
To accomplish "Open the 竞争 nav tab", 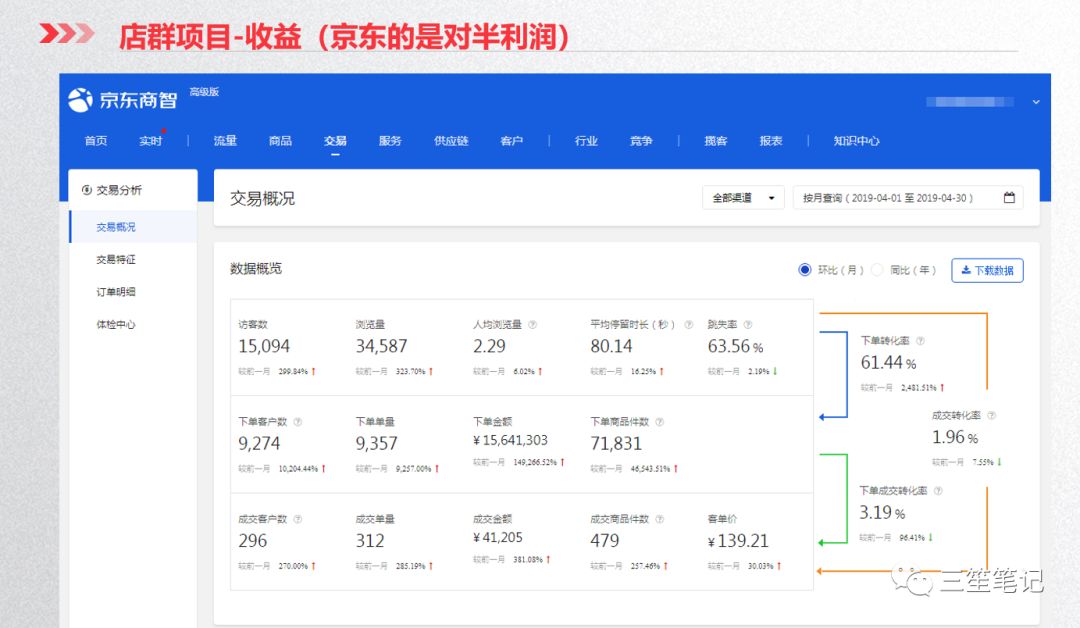I will (x=641, y=140).
